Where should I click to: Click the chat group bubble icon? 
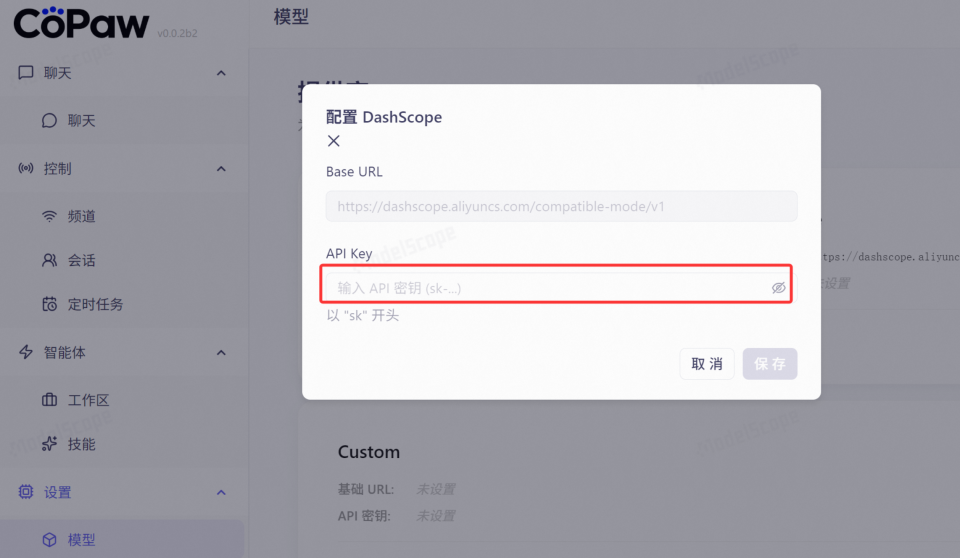point(26,73)
